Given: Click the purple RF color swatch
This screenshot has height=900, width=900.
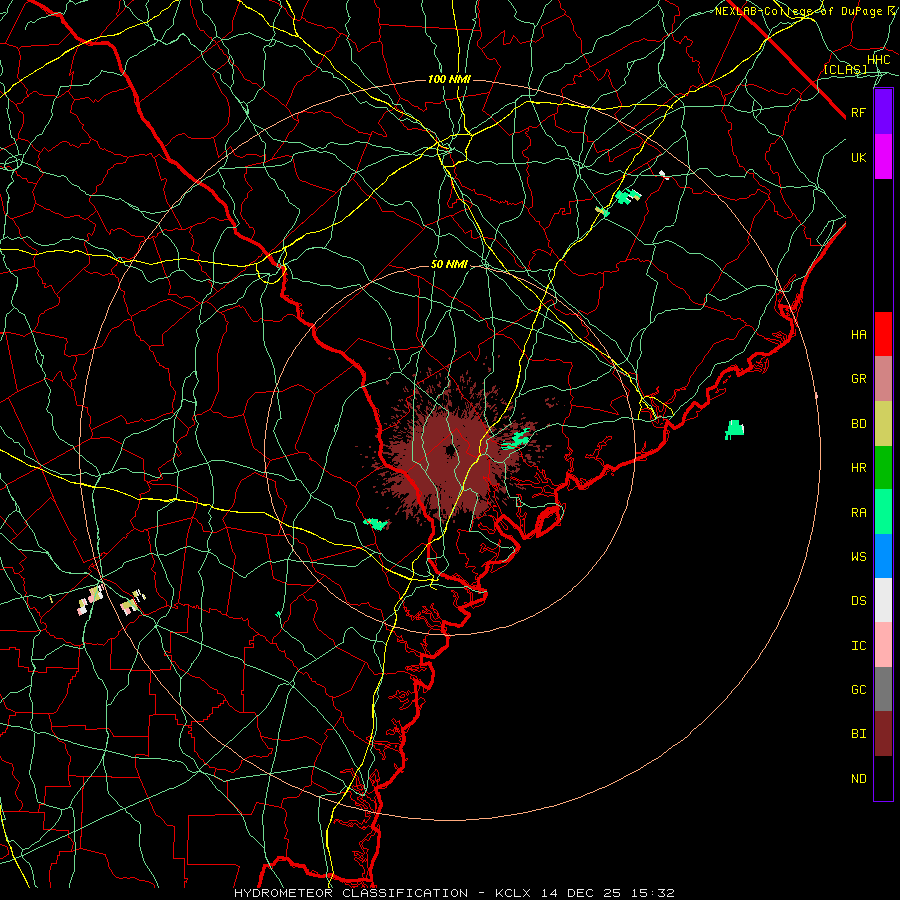Looking at the screenshot, I should tap(883, 112).
